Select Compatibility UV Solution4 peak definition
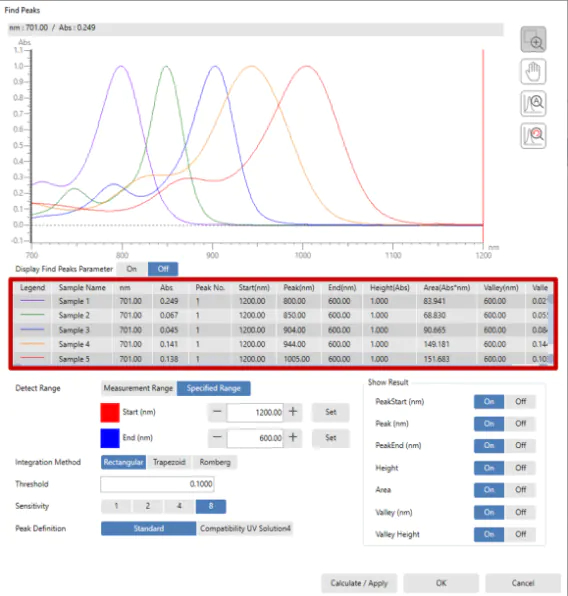568x596 pixels. click(x=245, y=529)
